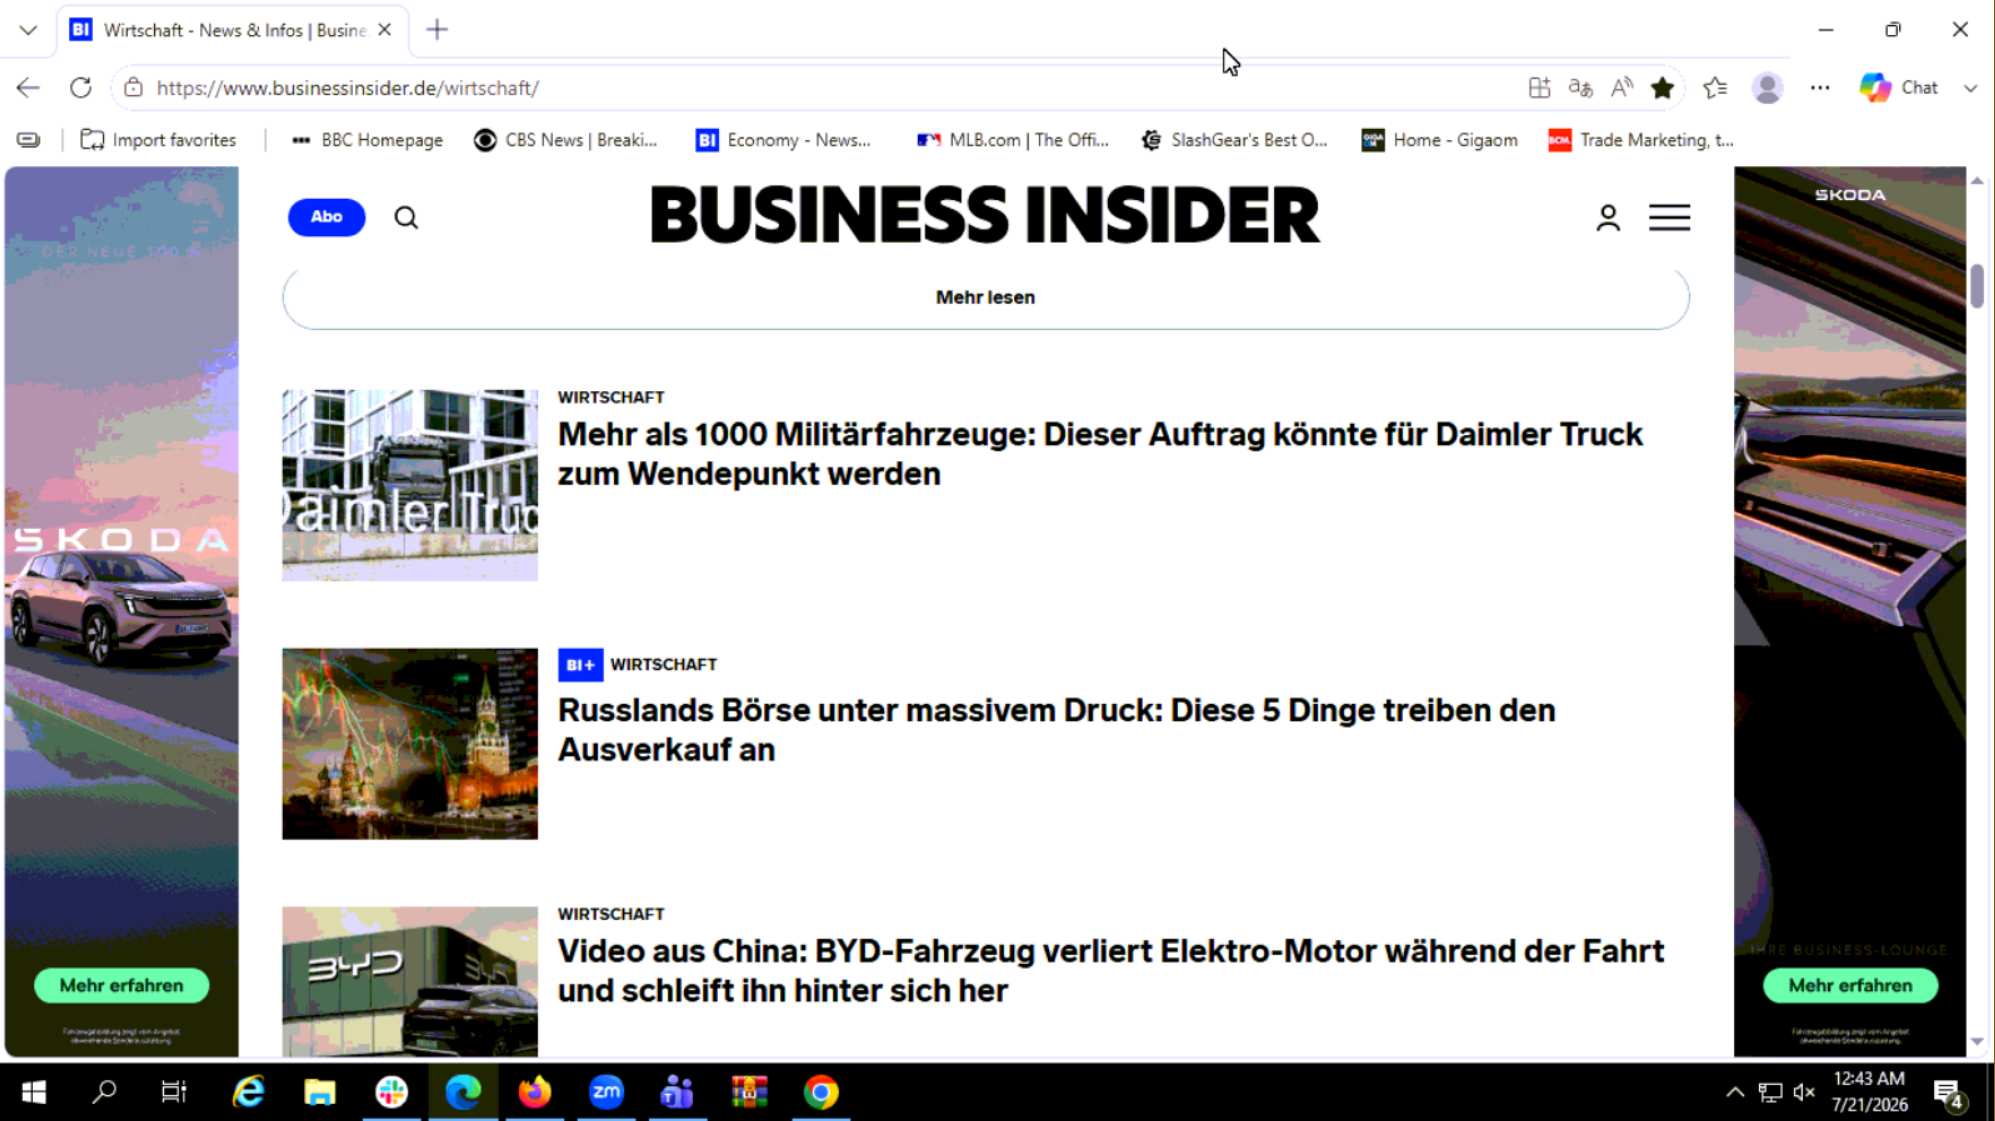This screenshot has width=1995, height=1121.
Task: Open the SlashGear's Best bookmark
Action: [1234, 140]
